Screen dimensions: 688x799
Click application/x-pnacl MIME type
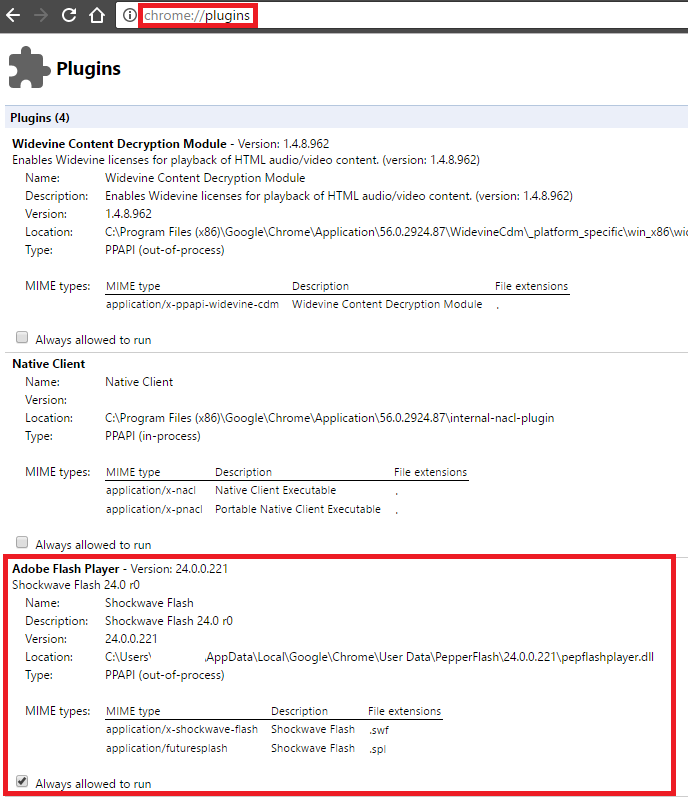154,509
